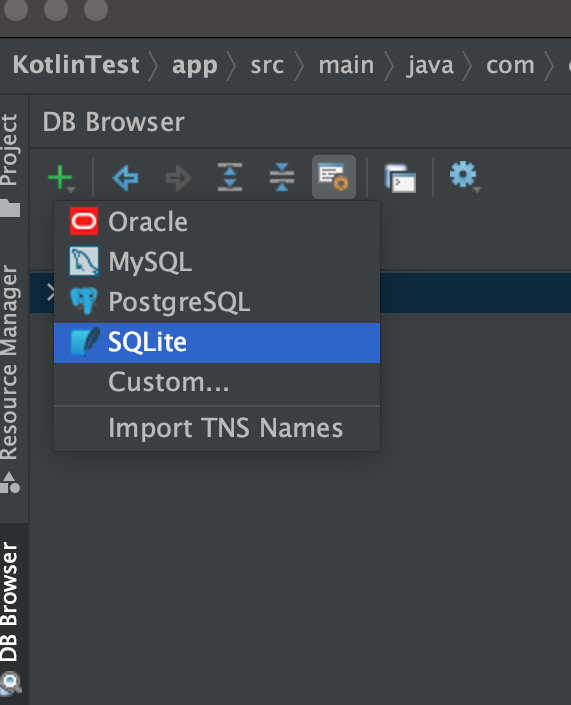Click java in the breadcrumb path

point(430,66)
